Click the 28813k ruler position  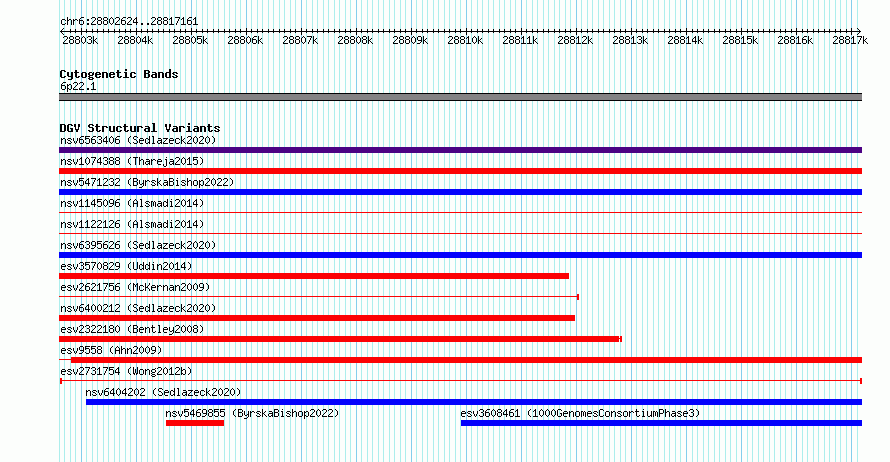[631, 40]
